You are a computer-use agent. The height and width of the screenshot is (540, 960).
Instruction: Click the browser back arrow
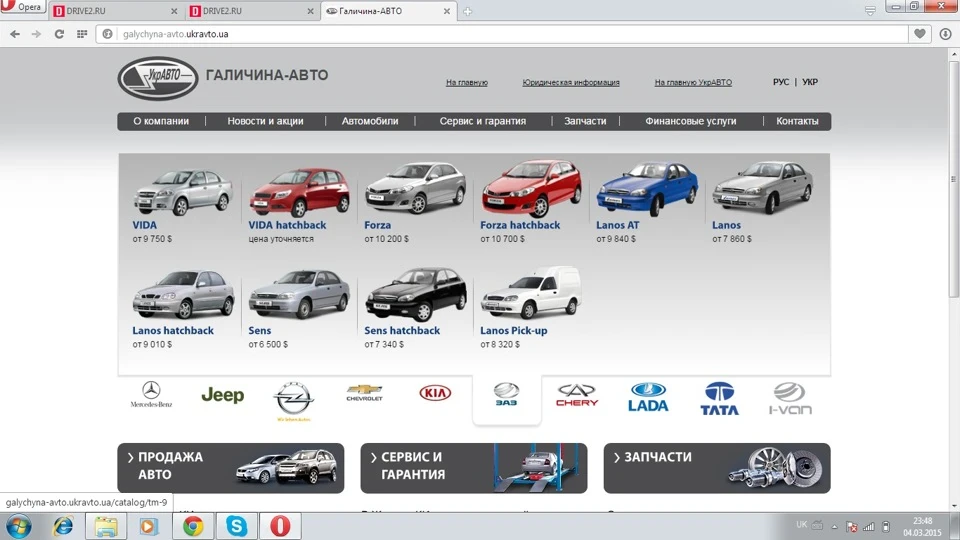[15, 34]
